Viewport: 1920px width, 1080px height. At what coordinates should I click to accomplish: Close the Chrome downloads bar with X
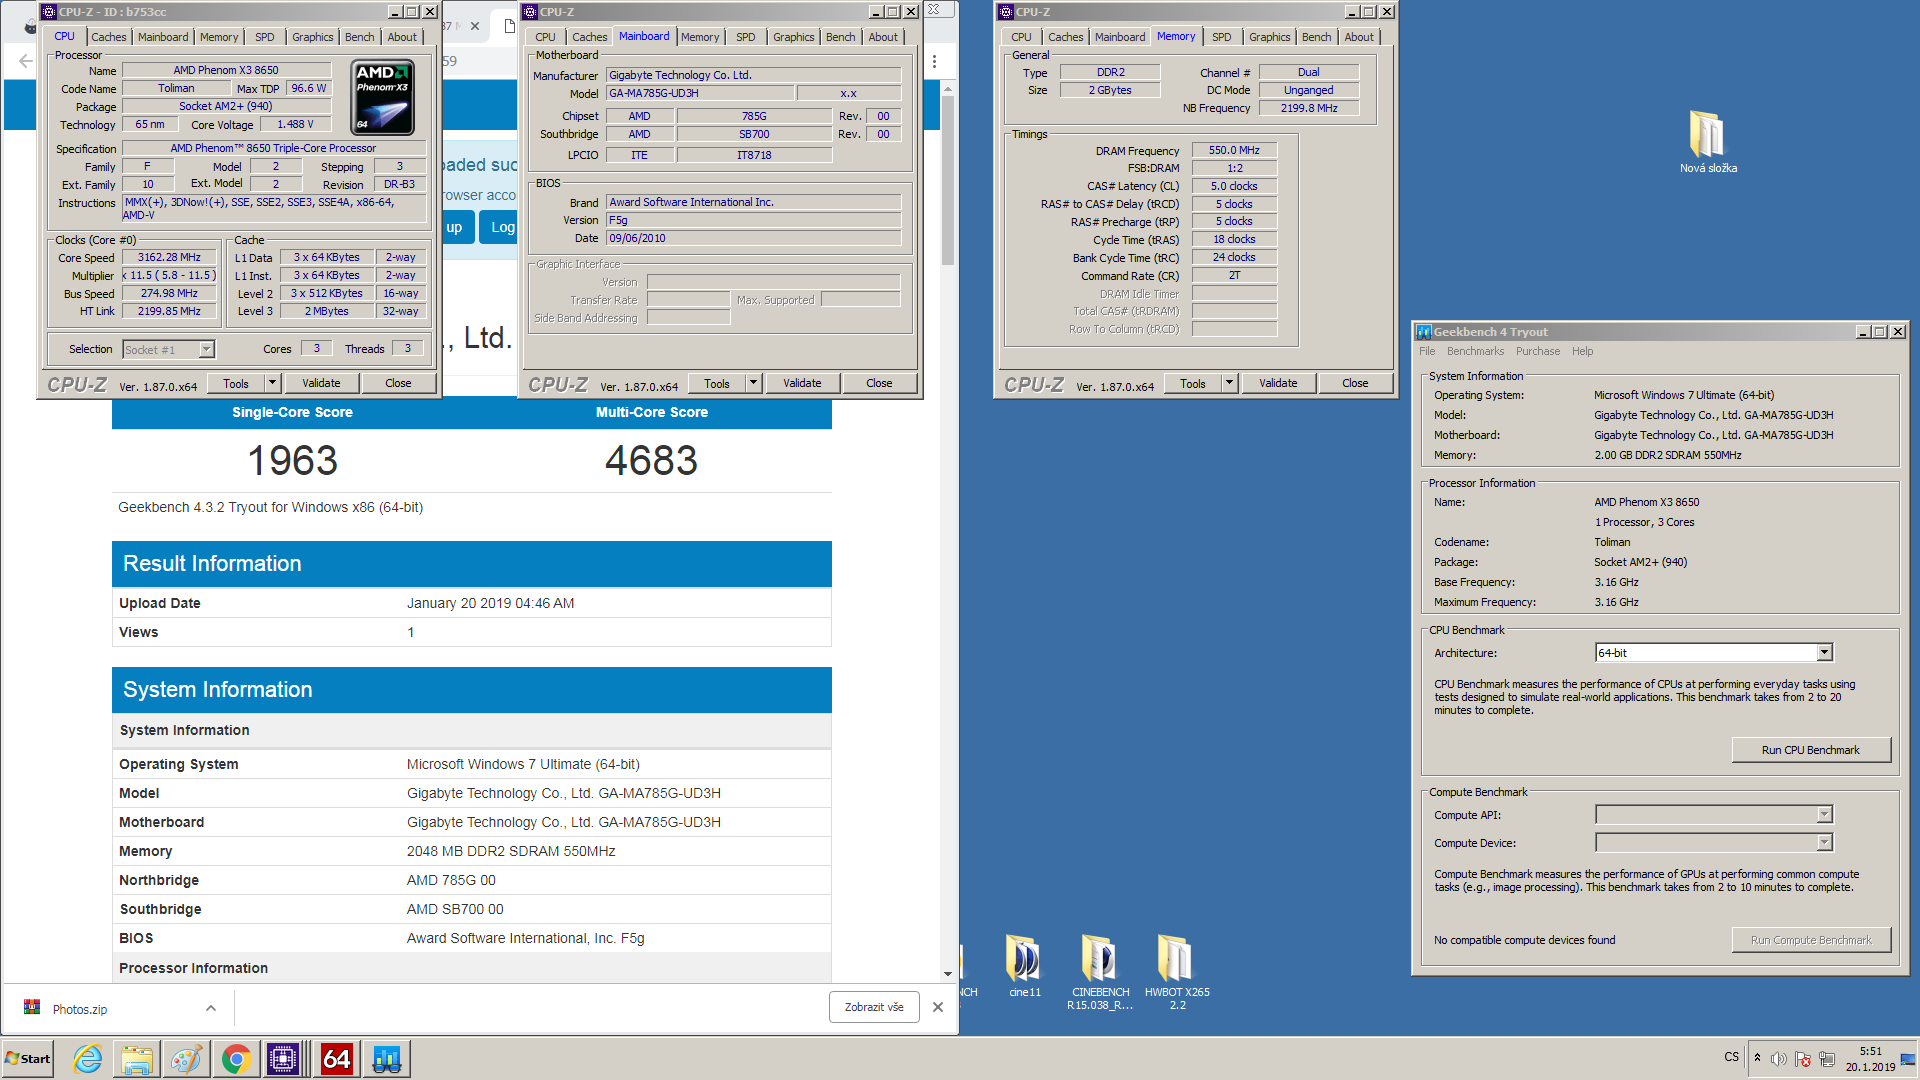pos(938,1007)
